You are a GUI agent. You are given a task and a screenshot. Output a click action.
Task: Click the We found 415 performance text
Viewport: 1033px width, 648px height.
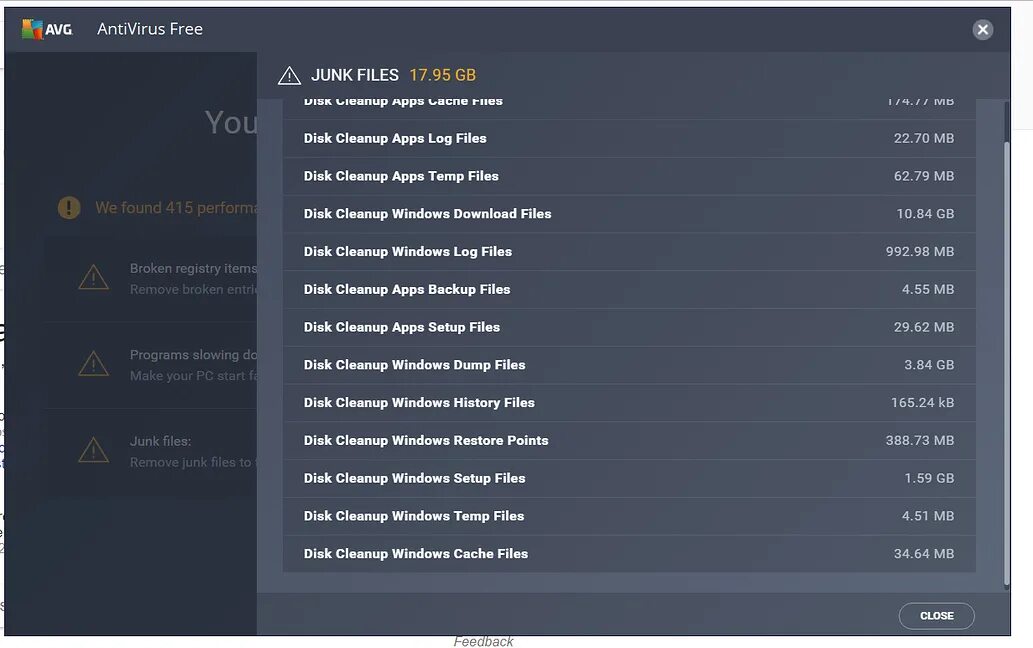coord(176,207)
